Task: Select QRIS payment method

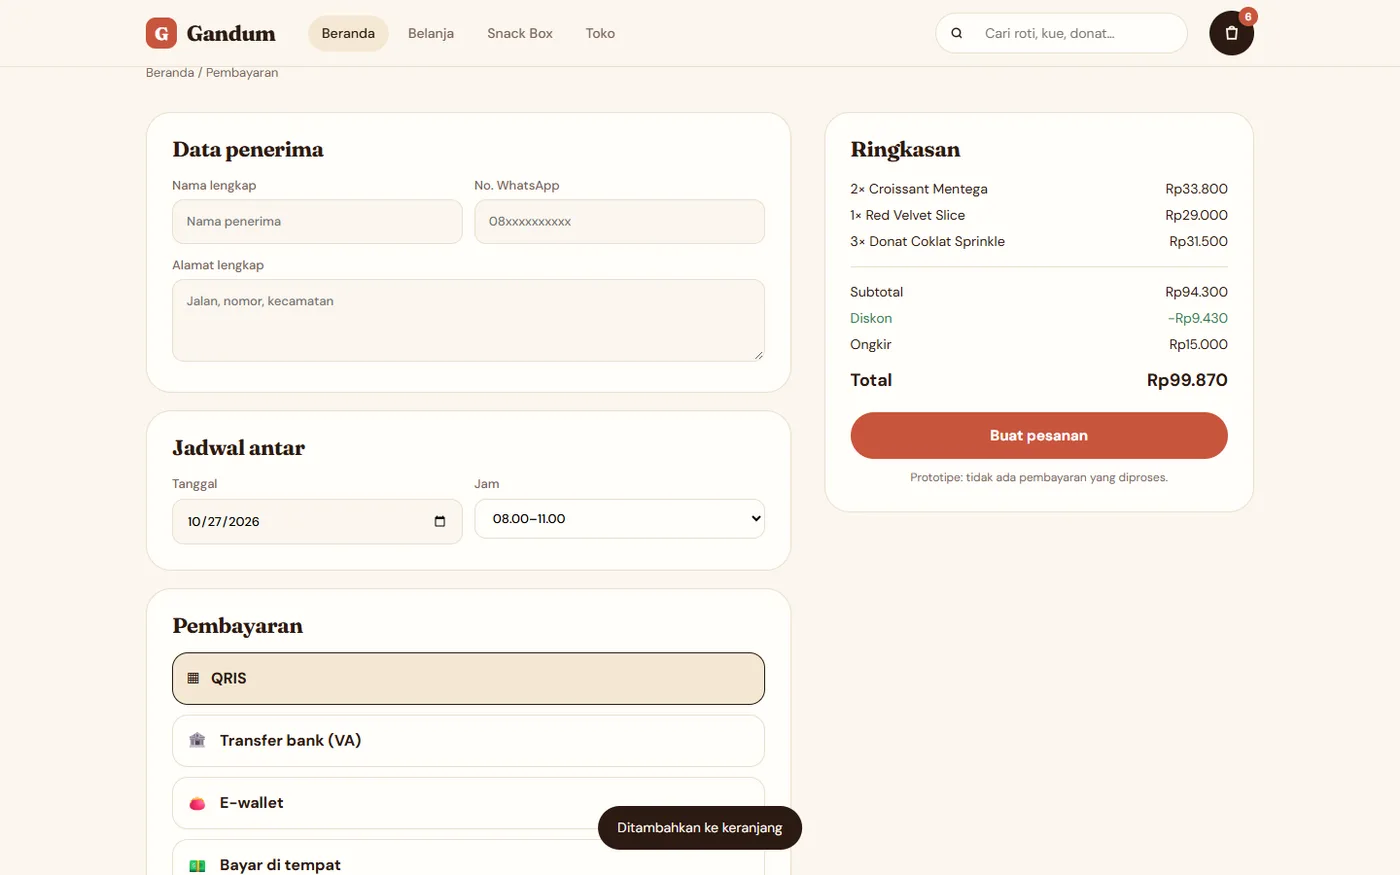Action: click(x=468, y=678)
